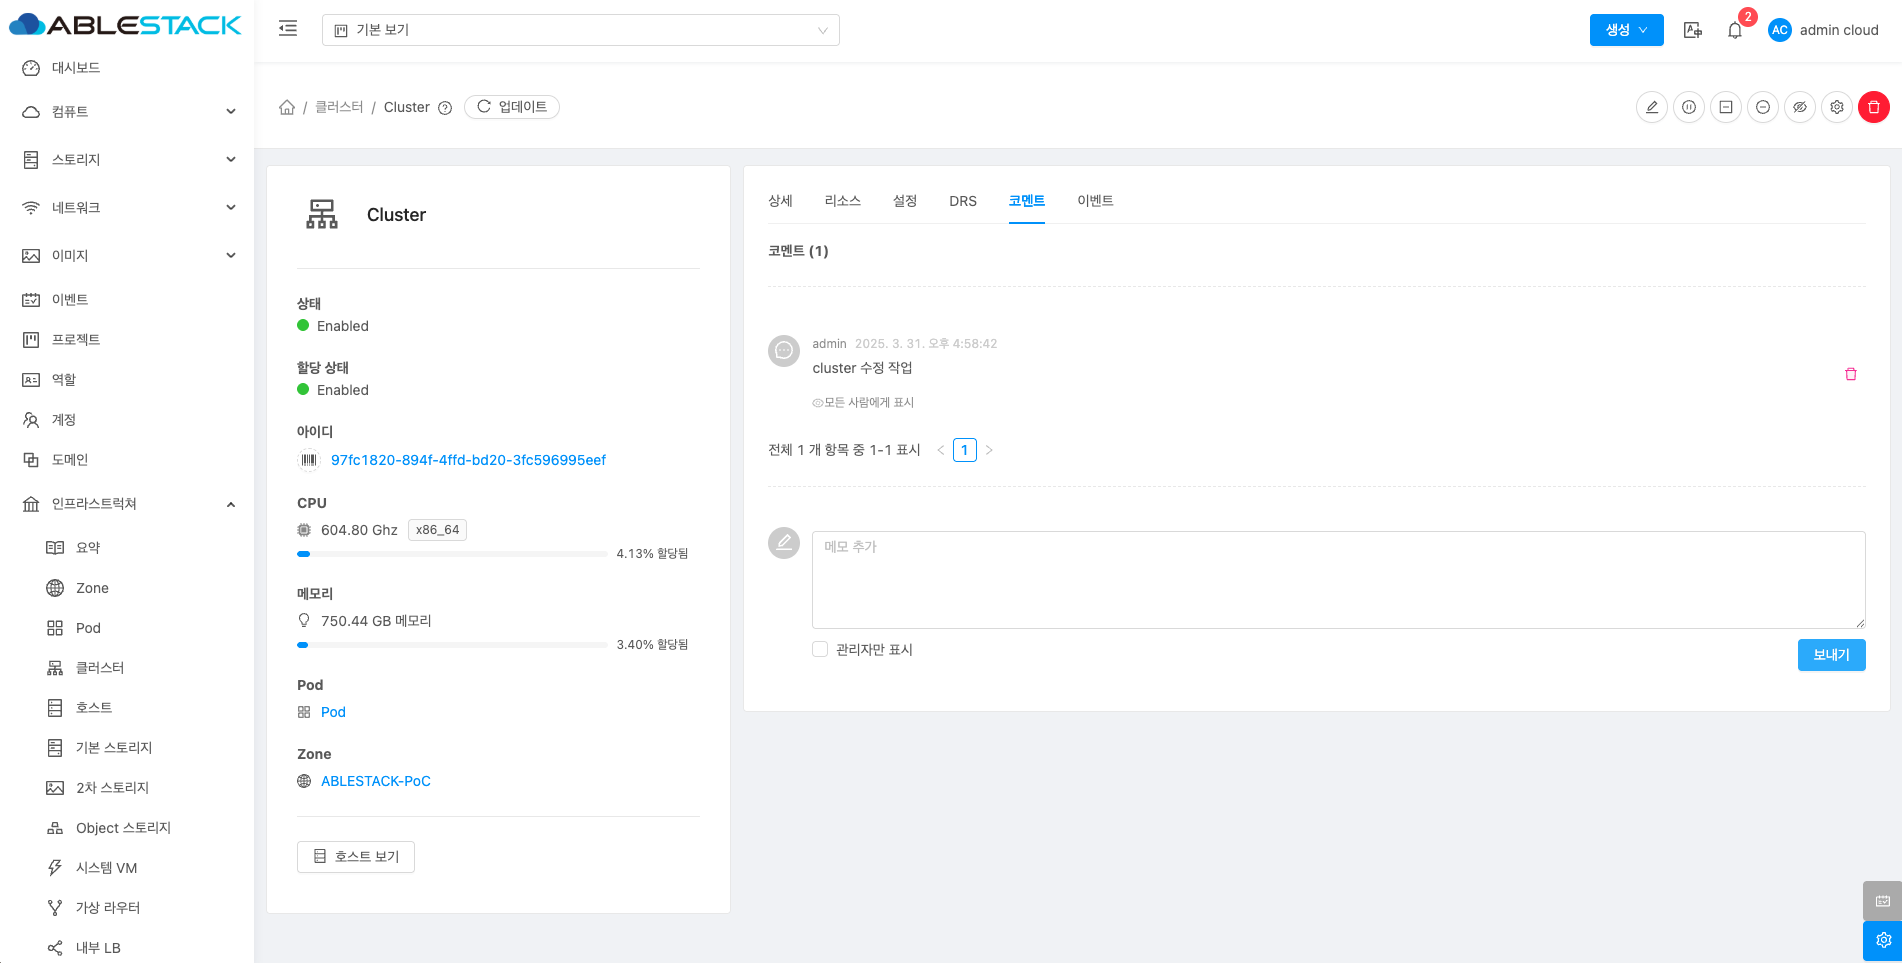Open 기본 스토리지 in the sidebar
Viewport: 1902px width, 963px height.
point(114,748)
